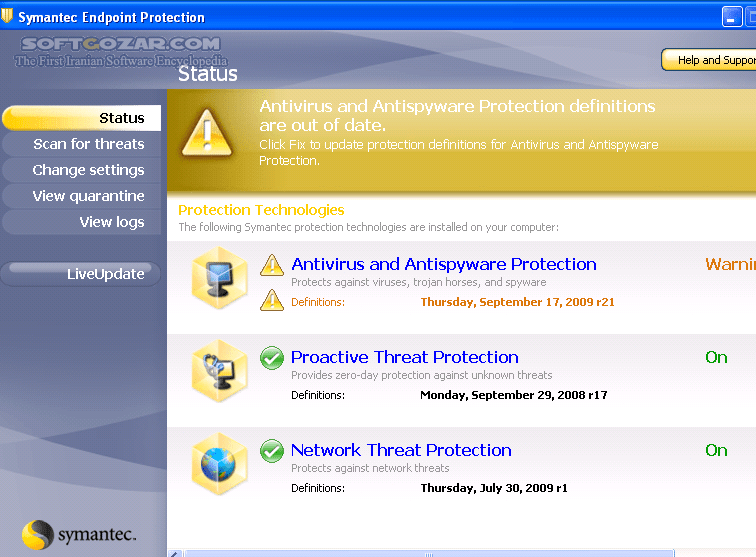Click date Thursday, July 30, 2009 r1

coord(494,489)
